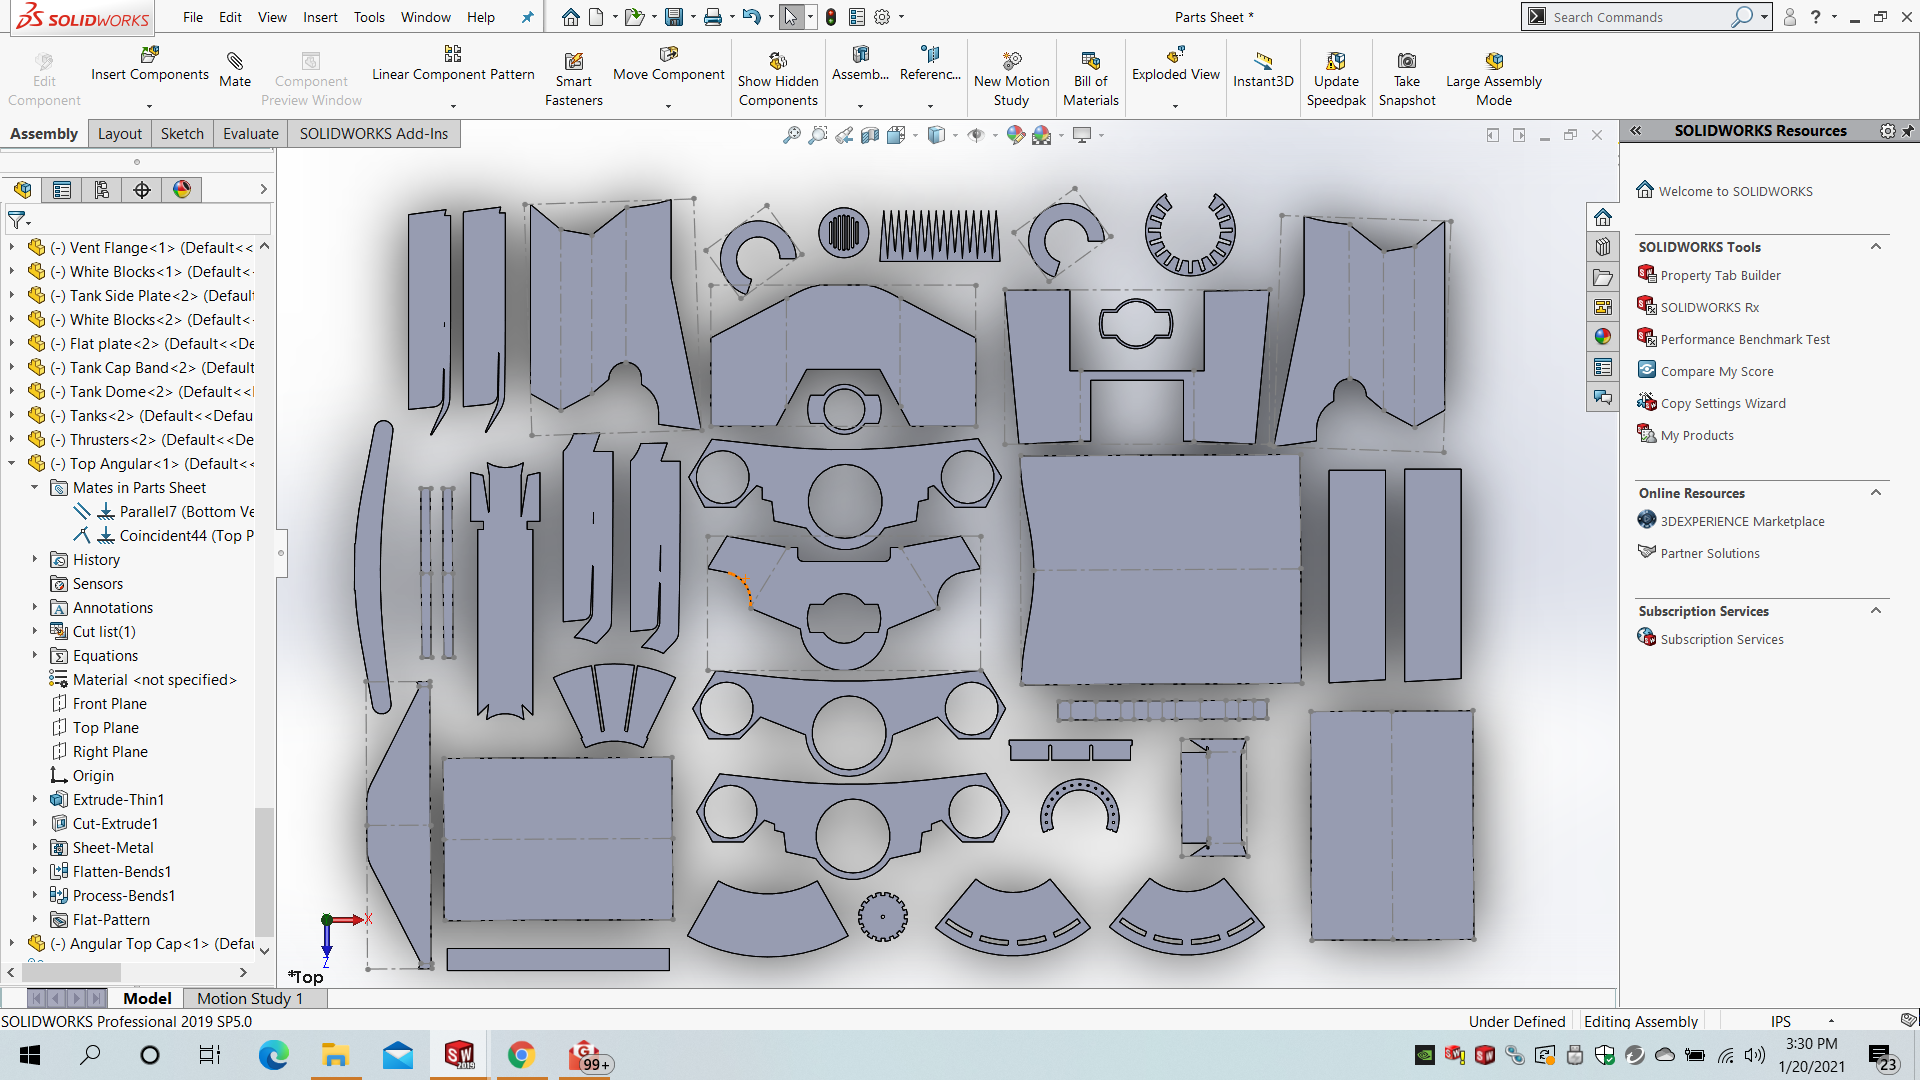Take Snapshot of assembly
The image size is (1920, 1080).
[1407, 78]
